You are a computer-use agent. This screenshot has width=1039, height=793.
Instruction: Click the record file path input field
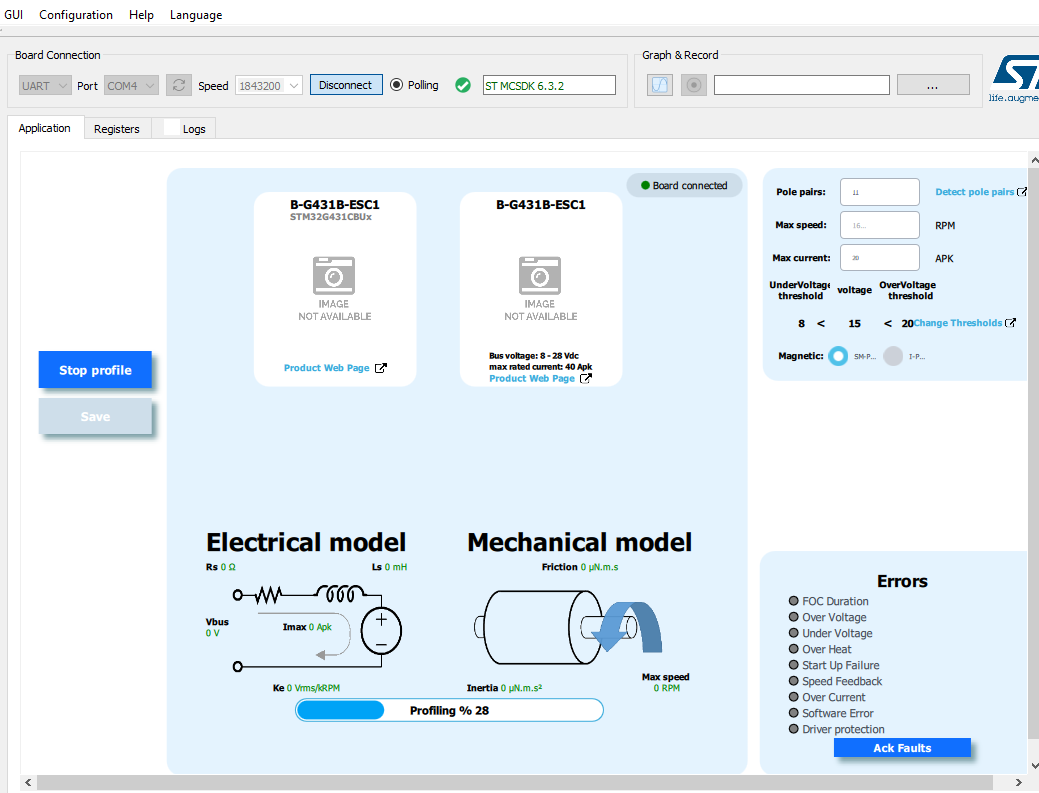[x=800, y=85]
